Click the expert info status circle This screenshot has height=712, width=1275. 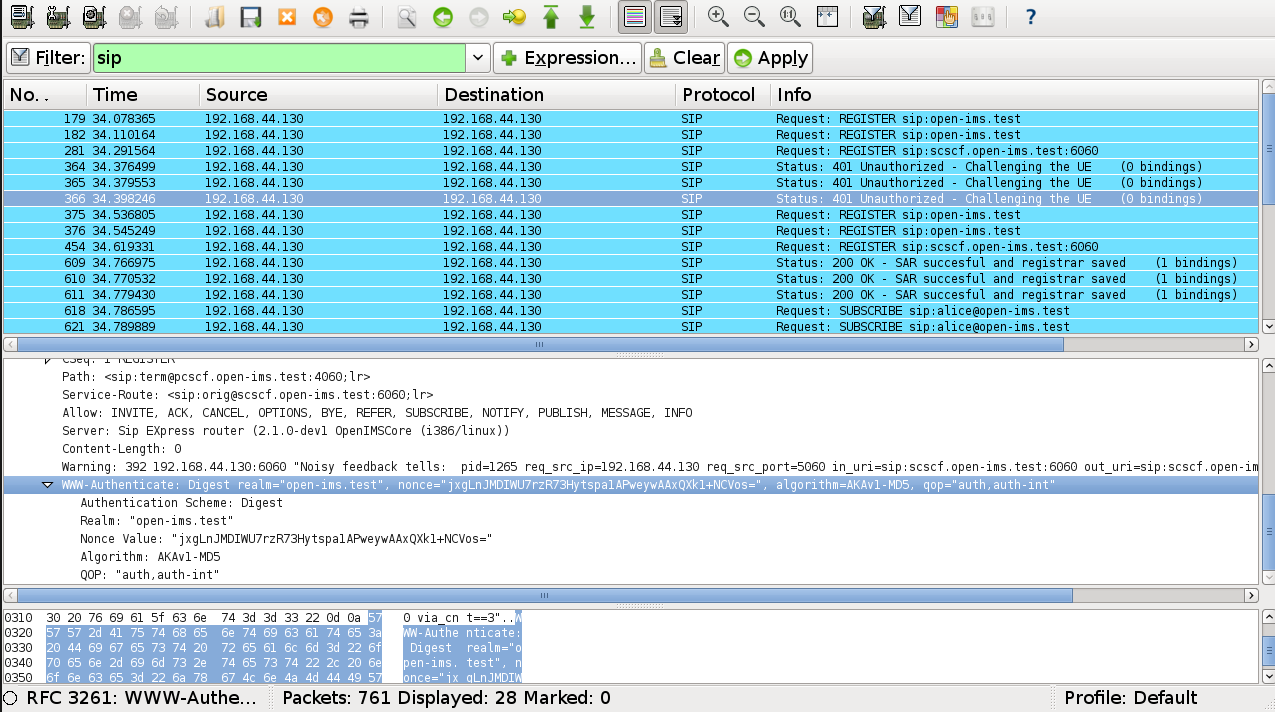coord(12,698)
